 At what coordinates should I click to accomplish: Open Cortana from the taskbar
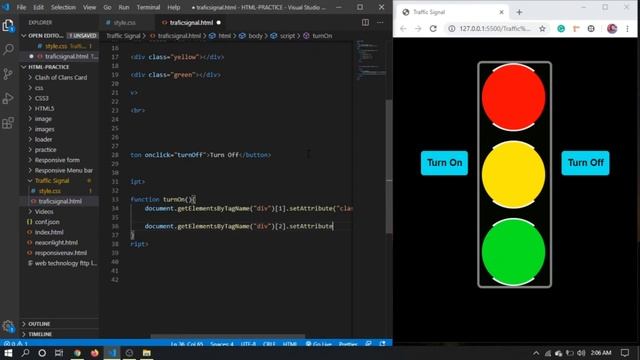(x=42, y=353)
